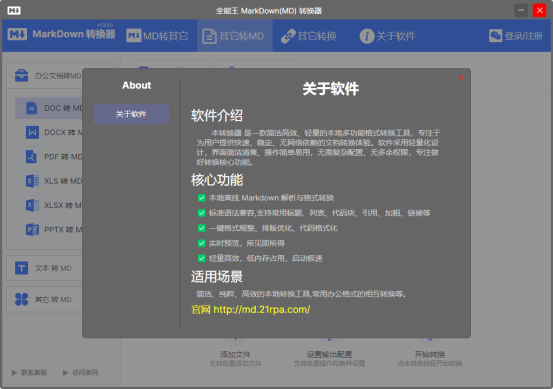
Task: Expand the 文本 转 MD category
Action: pyautogui.click(x=45, y=268)
